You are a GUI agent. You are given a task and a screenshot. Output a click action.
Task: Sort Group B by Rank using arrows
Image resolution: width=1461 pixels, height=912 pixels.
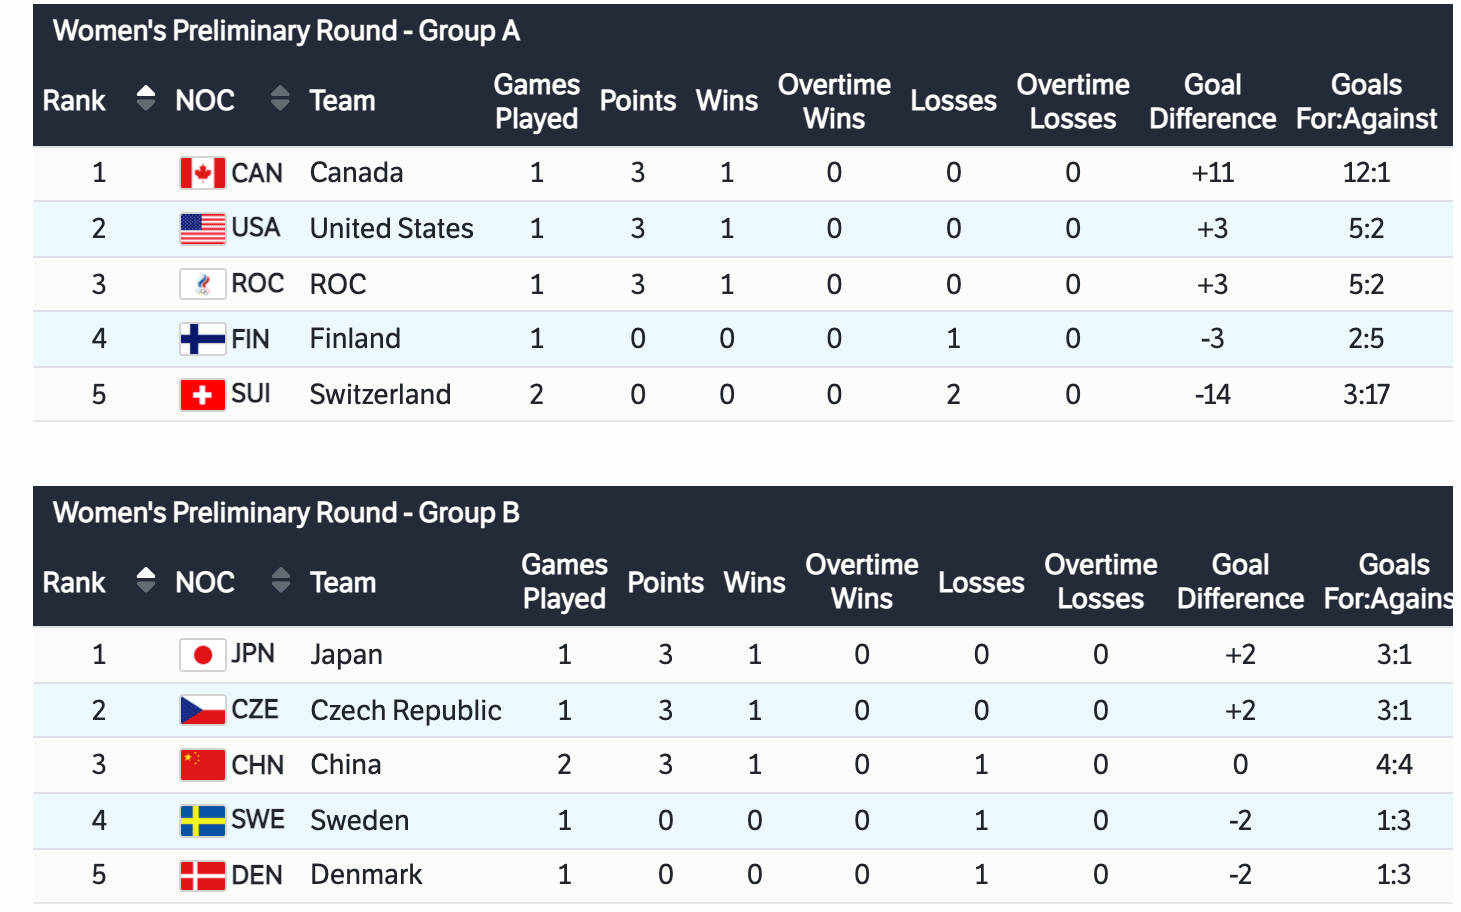(x=146, y=580)
